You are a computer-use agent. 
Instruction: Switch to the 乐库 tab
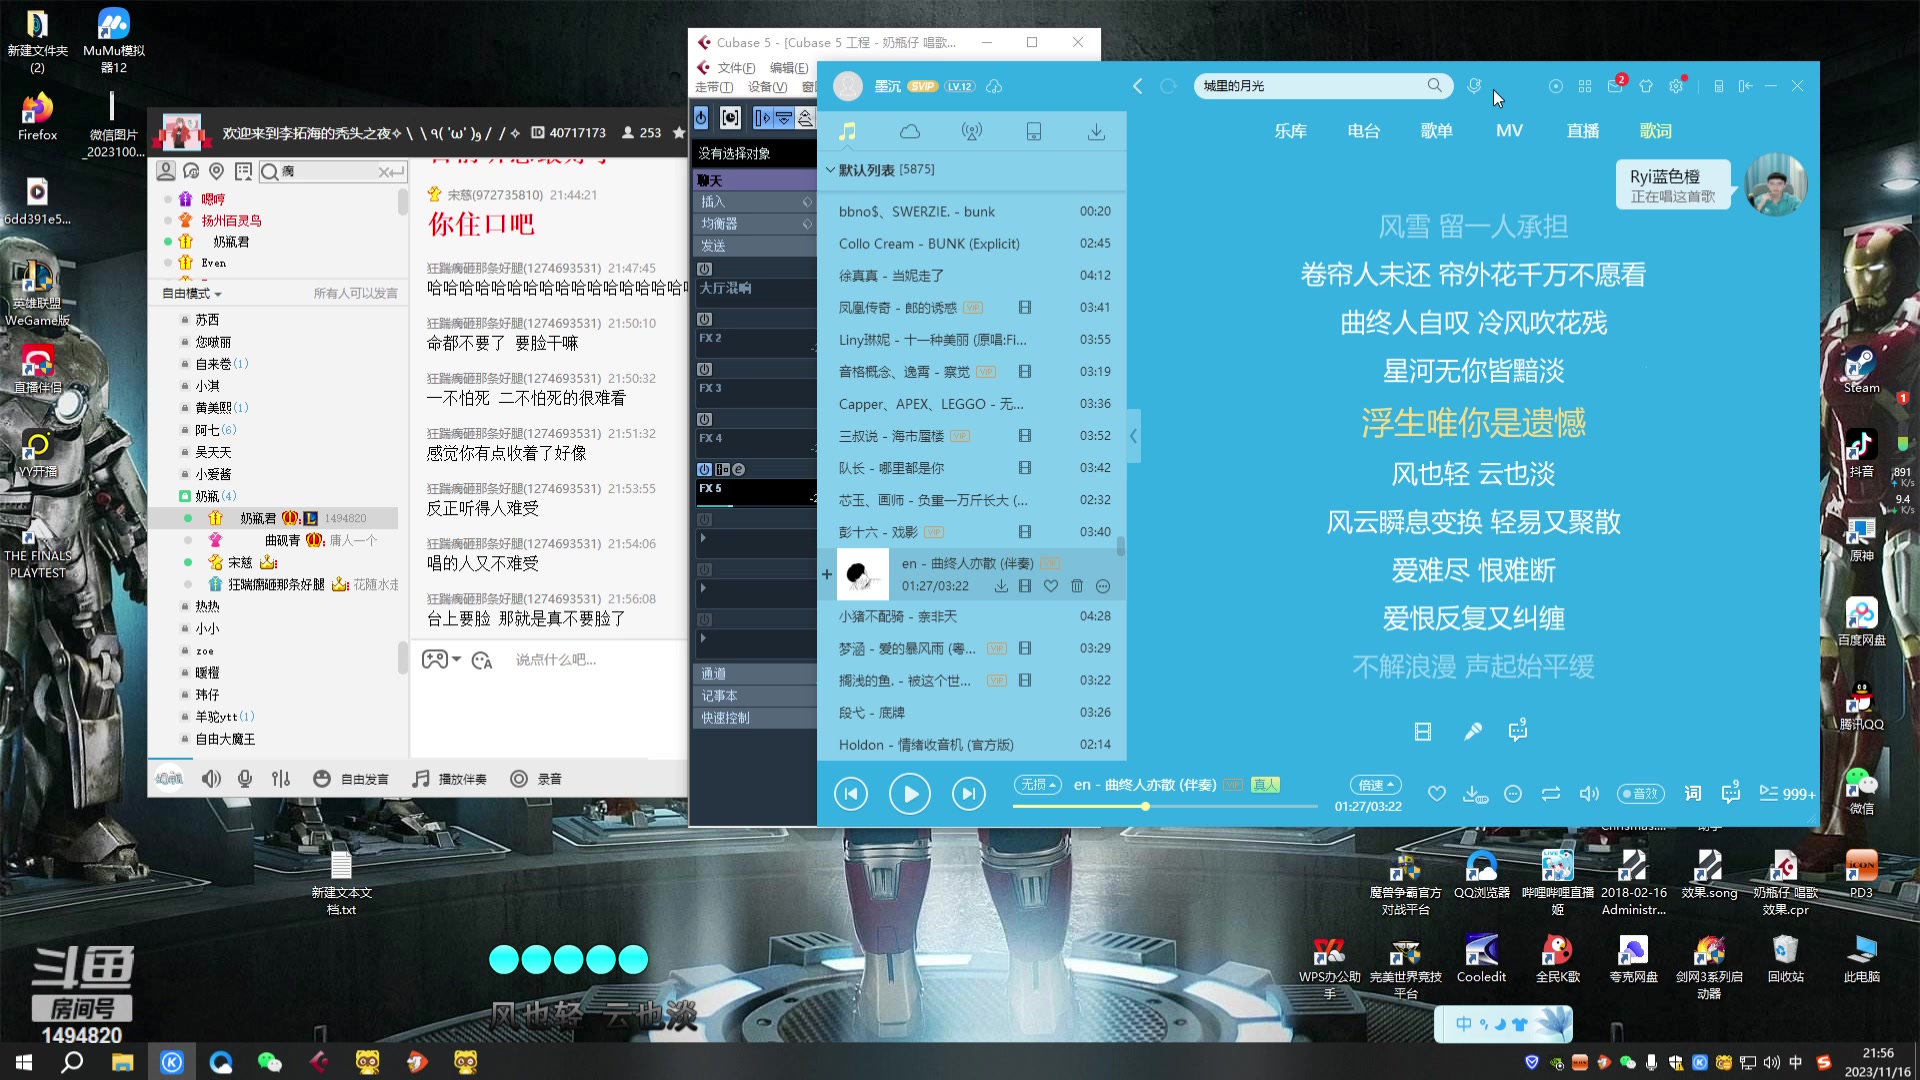tap(1290, 131)
